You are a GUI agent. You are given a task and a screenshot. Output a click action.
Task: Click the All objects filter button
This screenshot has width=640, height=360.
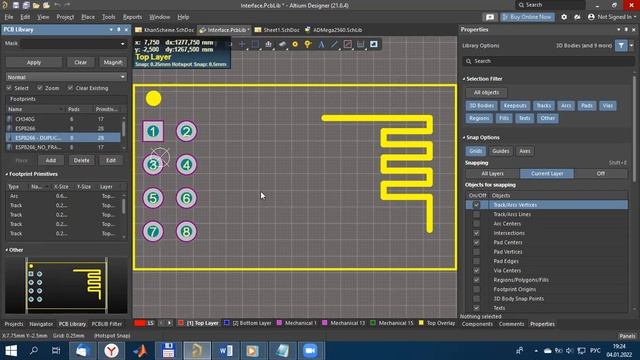(x=486, y=93)
